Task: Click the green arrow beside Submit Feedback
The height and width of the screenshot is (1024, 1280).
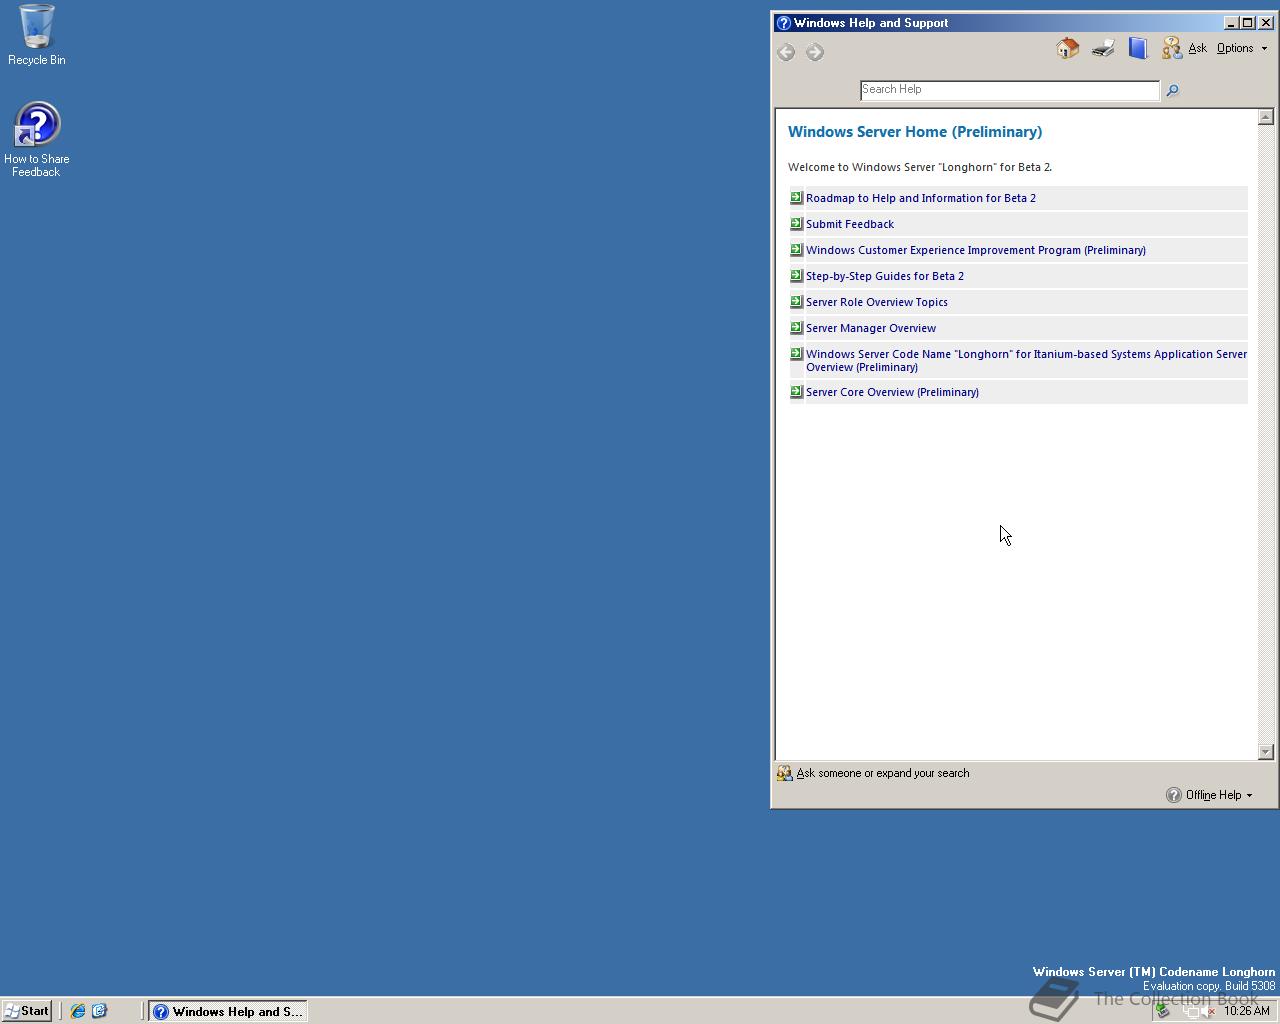Action: click(x=796, y=224)
